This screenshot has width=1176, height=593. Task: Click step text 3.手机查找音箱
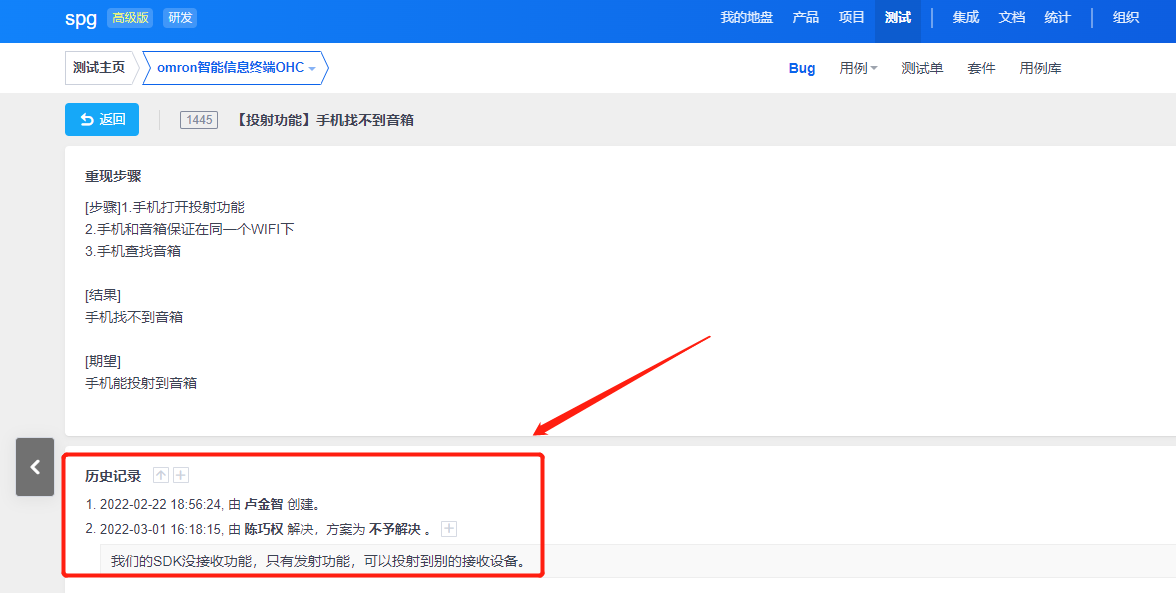133,251
